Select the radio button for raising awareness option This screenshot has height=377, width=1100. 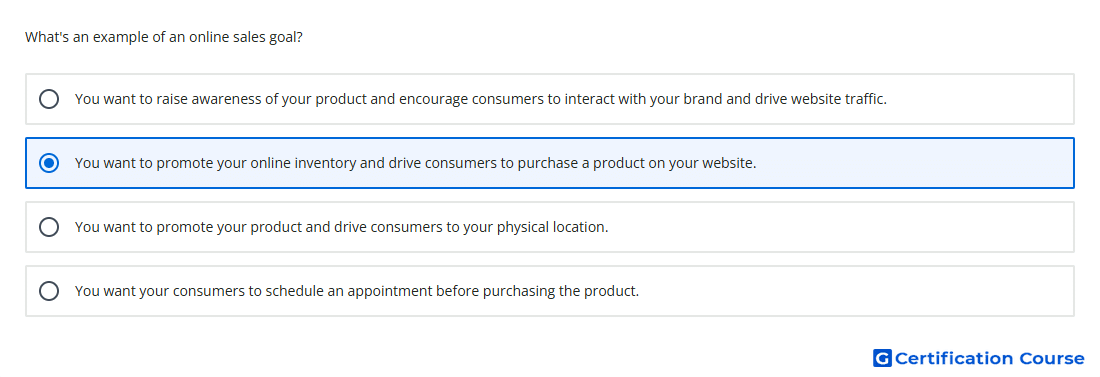[49, 99]
